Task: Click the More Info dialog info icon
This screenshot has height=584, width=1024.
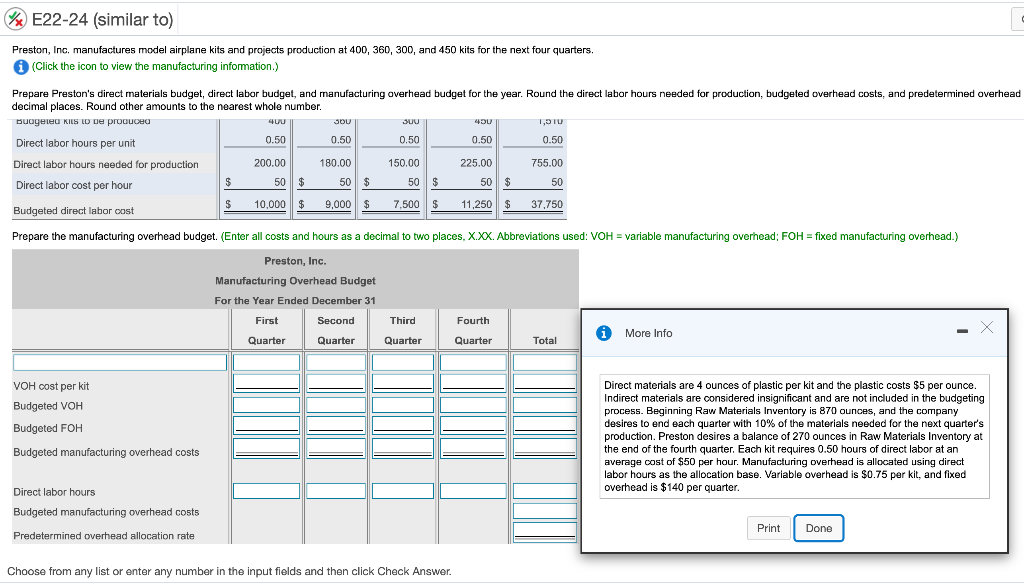Action: [604, 333]
